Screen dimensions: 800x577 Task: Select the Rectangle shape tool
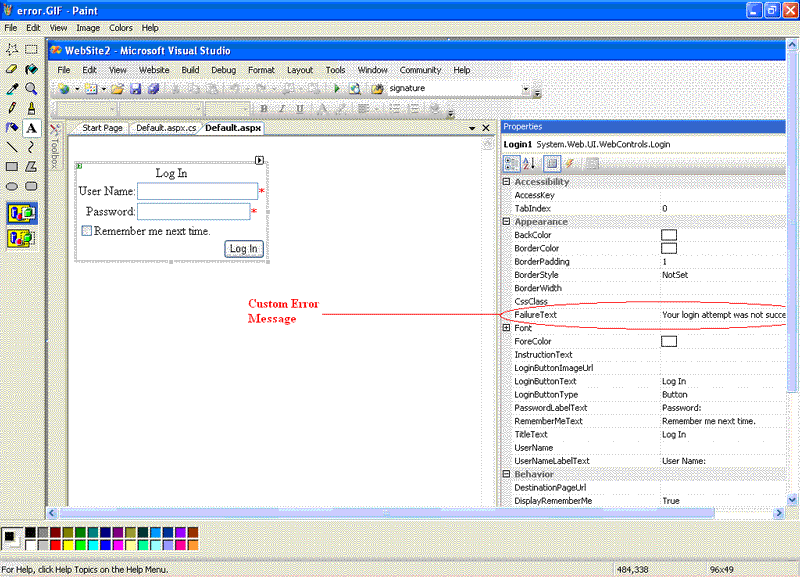[x=12, y=166]
